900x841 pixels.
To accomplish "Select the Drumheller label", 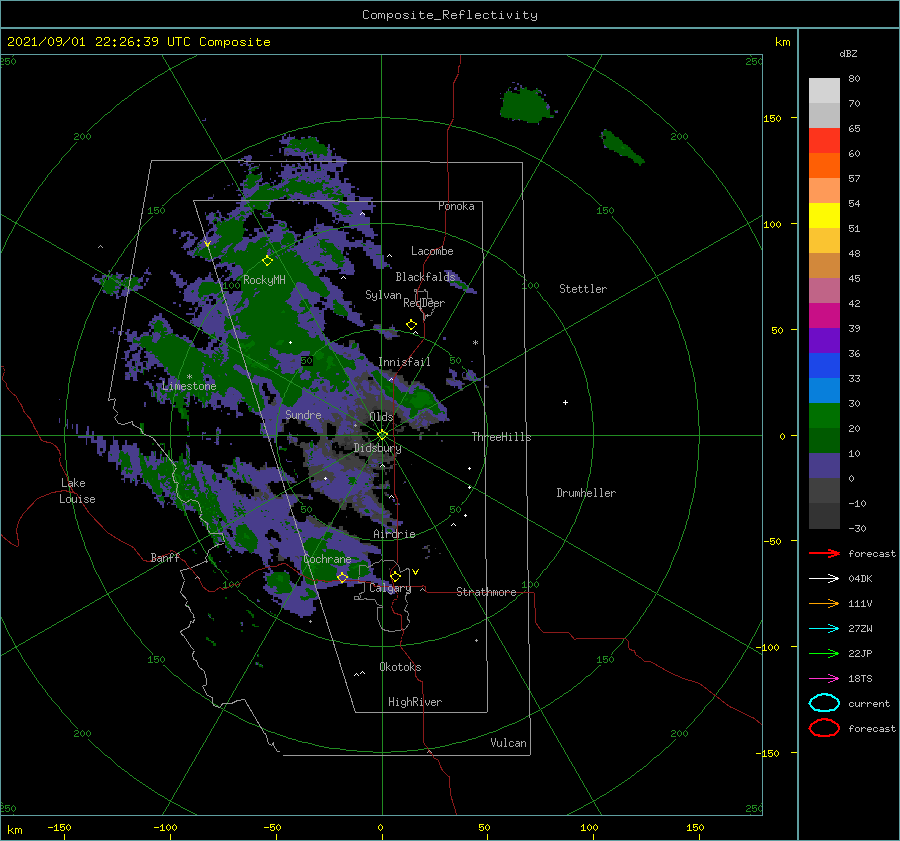I will pyautogui.click(x=586, y=493).
